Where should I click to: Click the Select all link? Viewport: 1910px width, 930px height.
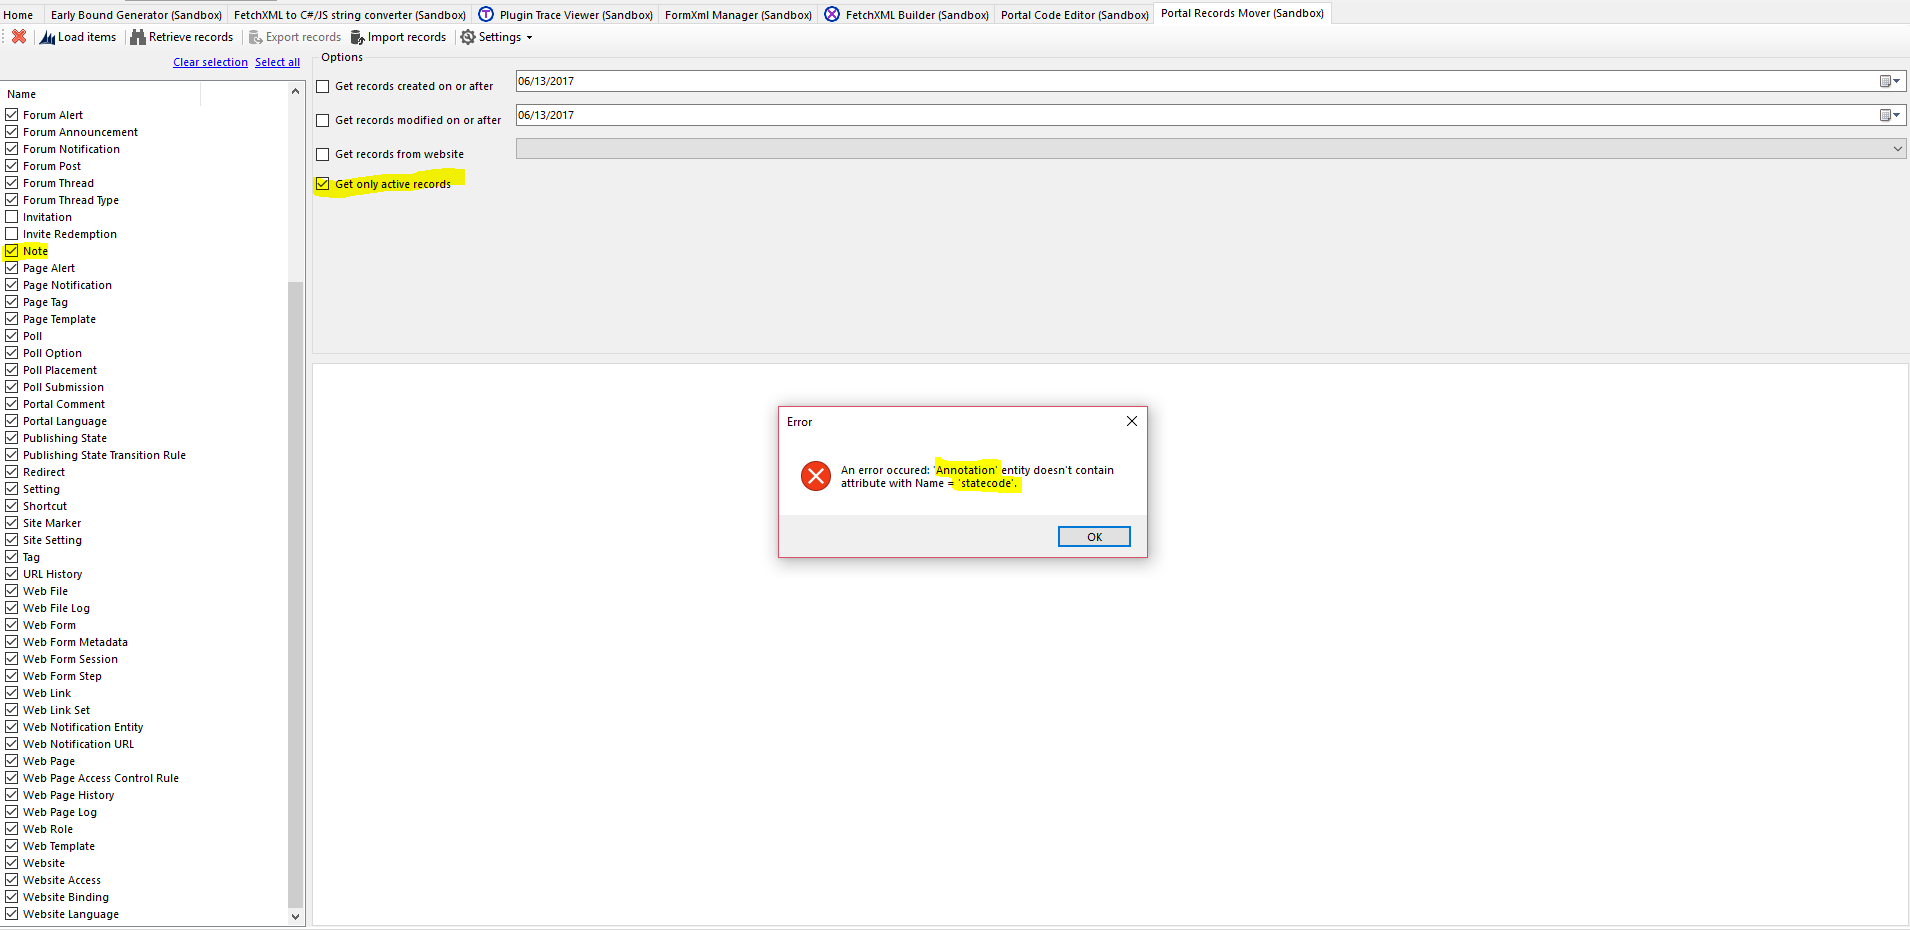tap(277, 62)
